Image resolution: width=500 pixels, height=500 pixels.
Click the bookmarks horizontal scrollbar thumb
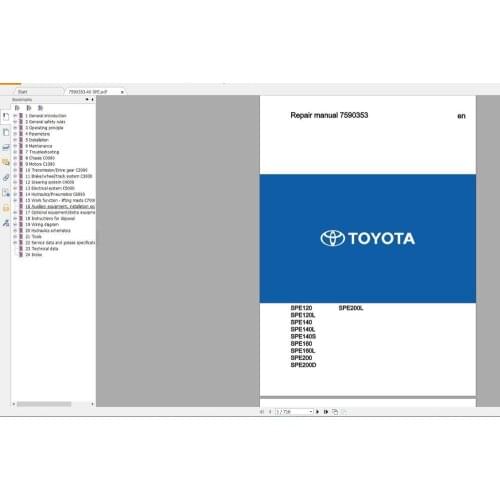(x=44, y=404)
